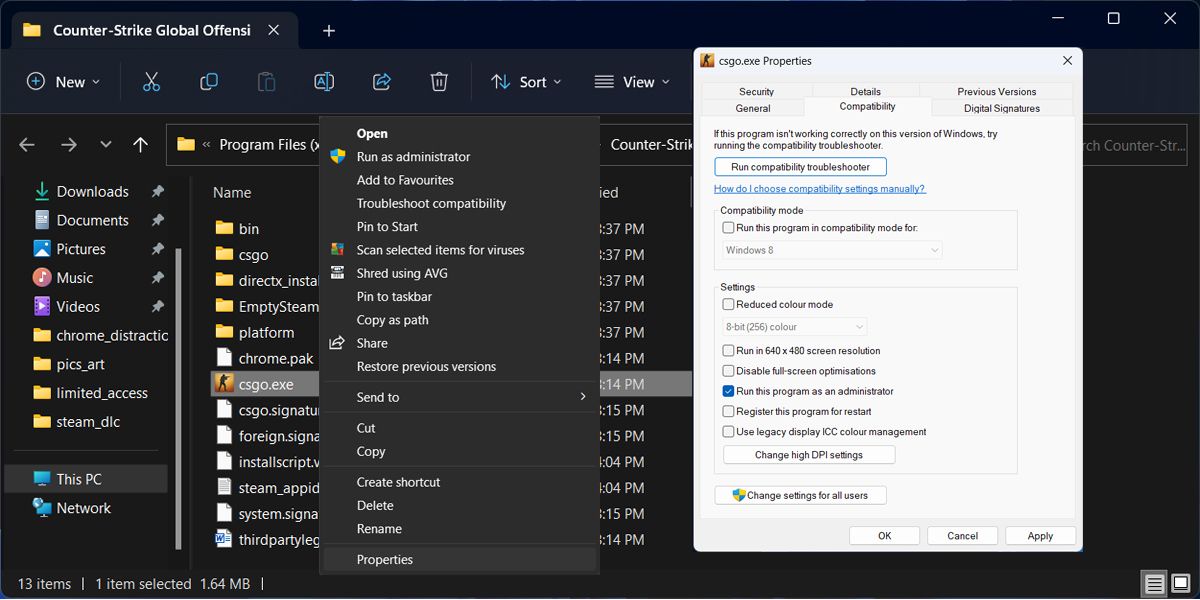
Task: Click Change settings for all users
Action: tap(800, 495)
